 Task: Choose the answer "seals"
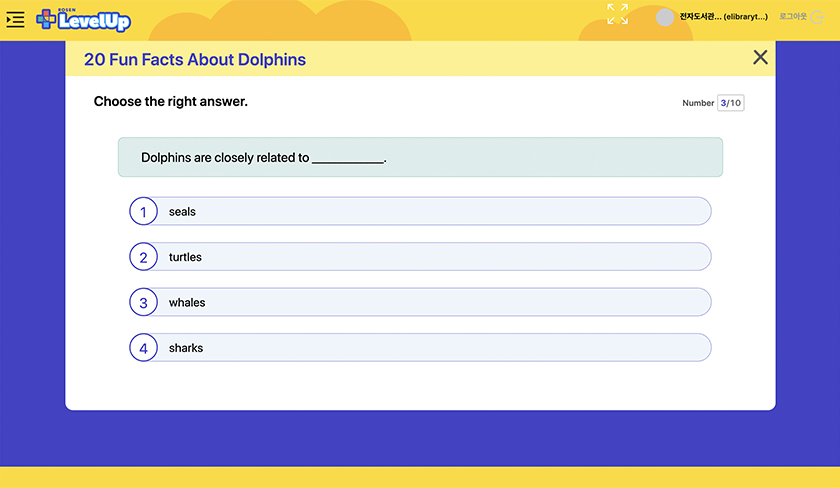[x=182, y=212]
